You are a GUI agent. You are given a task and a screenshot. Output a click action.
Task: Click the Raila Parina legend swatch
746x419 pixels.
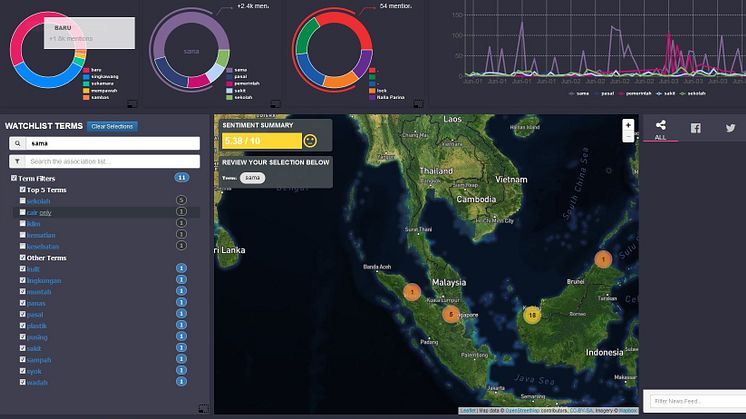pyautogui.click(x=372, y=97)
